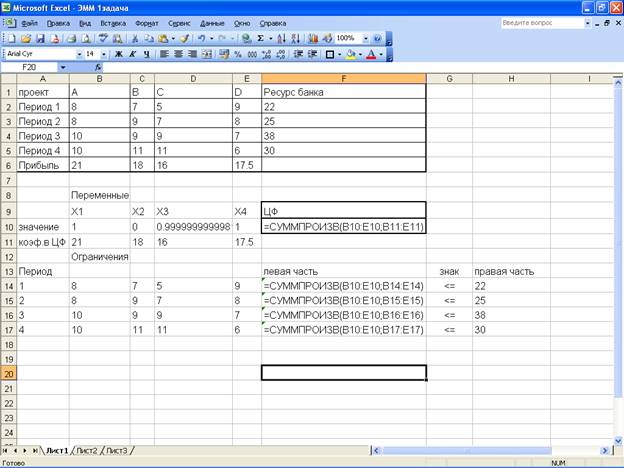
Task: Open the Fill Color paint bucket
Action: pyautogui.click(x=350, y=54)
